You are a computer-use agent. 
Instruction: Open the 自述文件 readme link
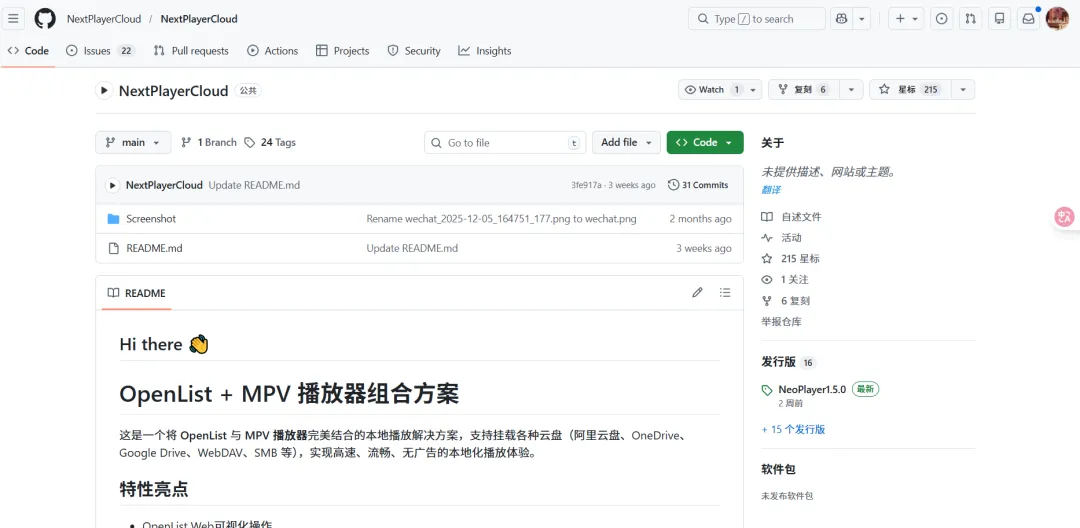[791, 217]
